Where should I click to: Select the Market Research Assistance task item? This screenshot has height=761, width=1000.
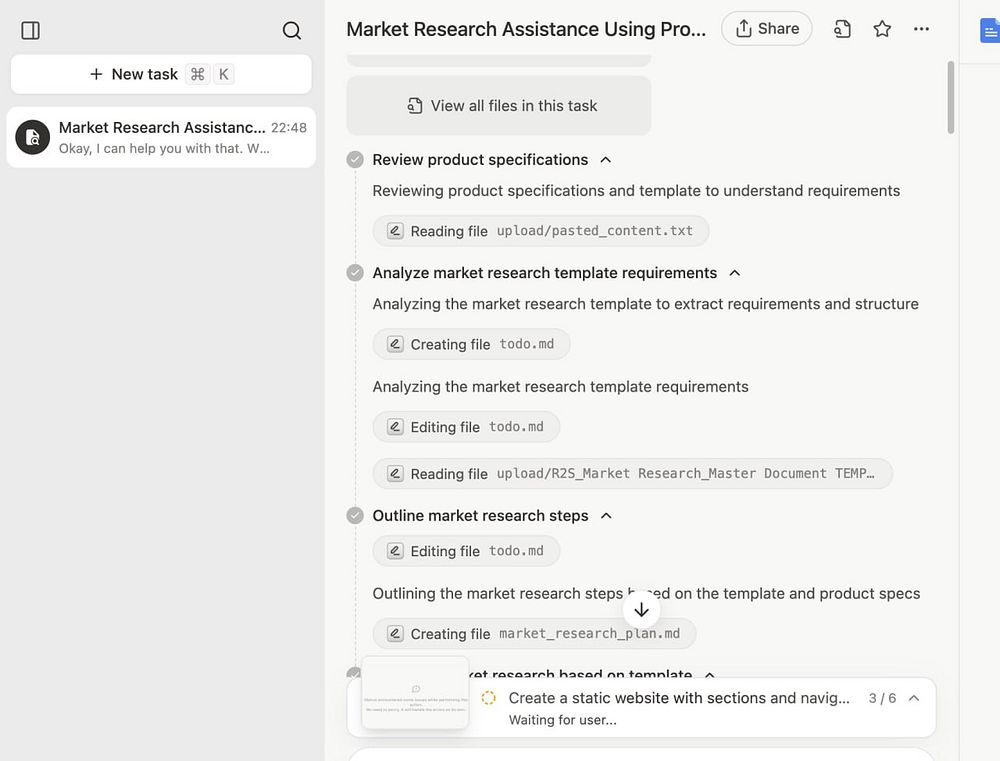(162, 137)
